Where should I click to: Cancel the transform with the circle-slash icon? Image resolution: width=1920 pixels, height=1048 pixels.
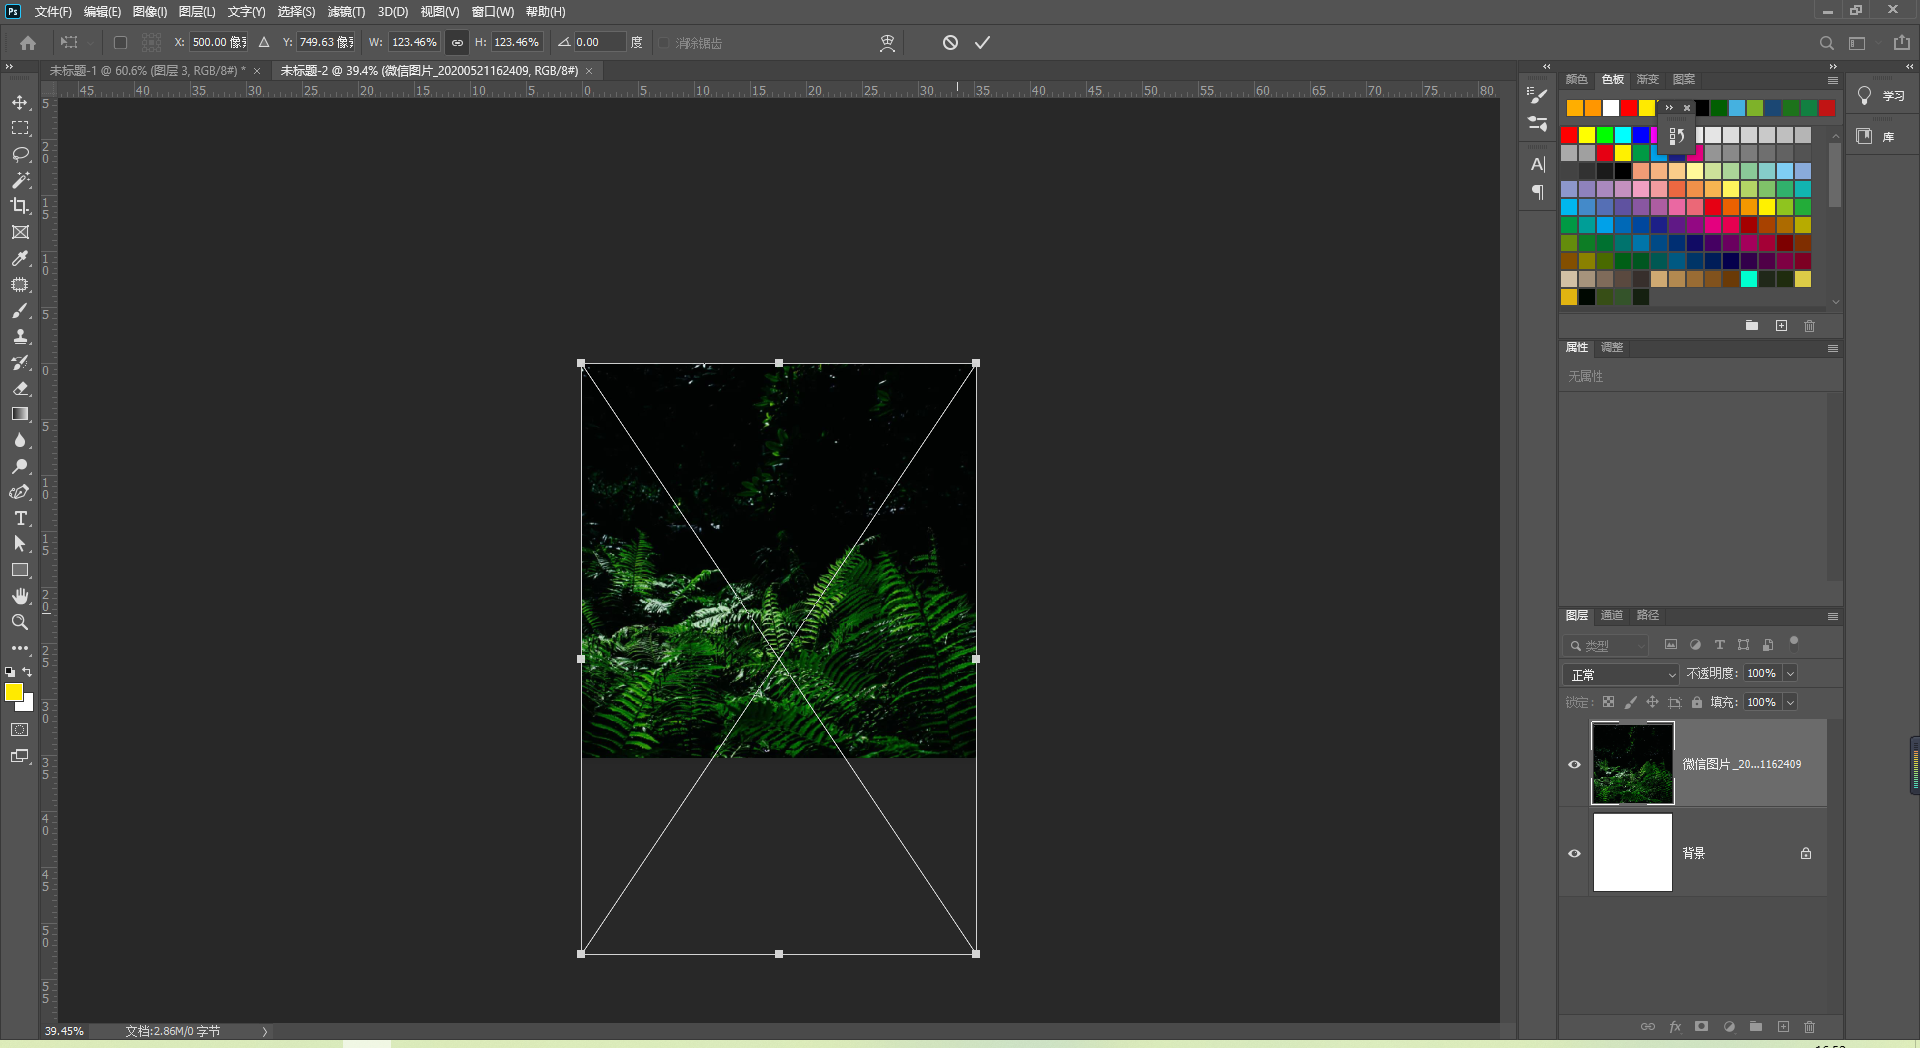click(950, 42)
